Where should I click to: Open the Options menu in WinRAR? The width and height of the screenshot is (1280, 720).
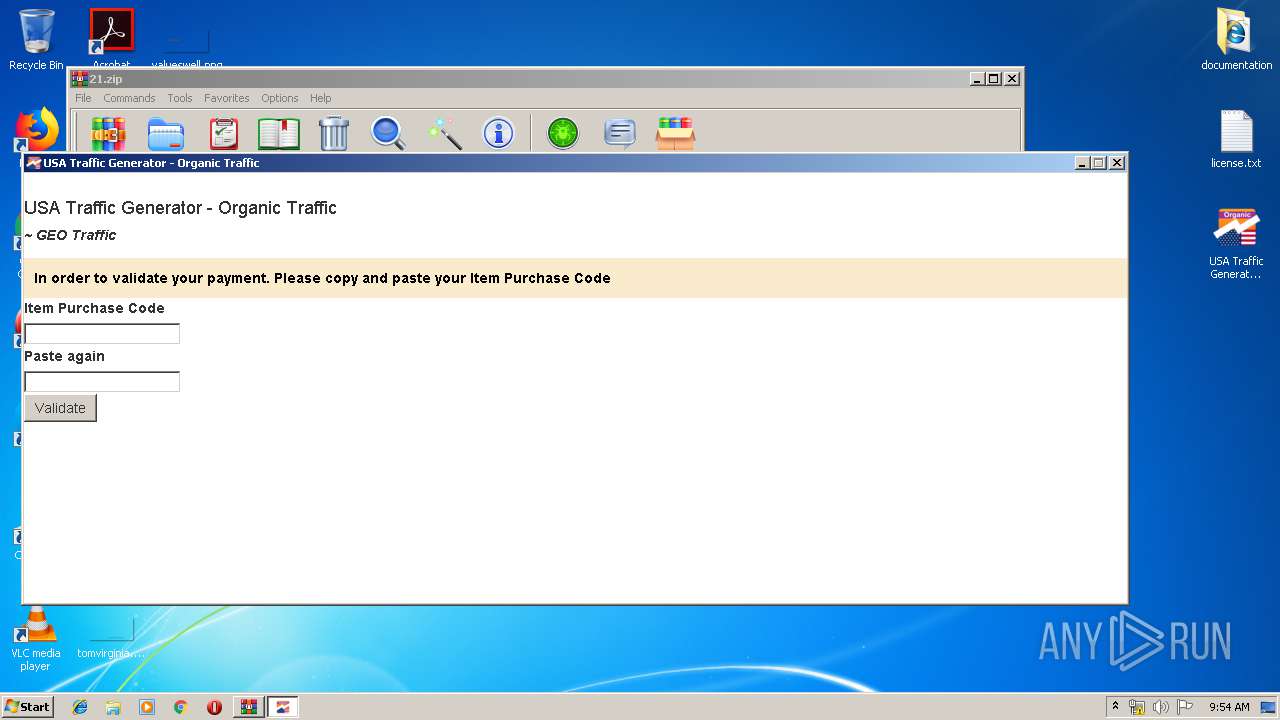tap(280, 98)
